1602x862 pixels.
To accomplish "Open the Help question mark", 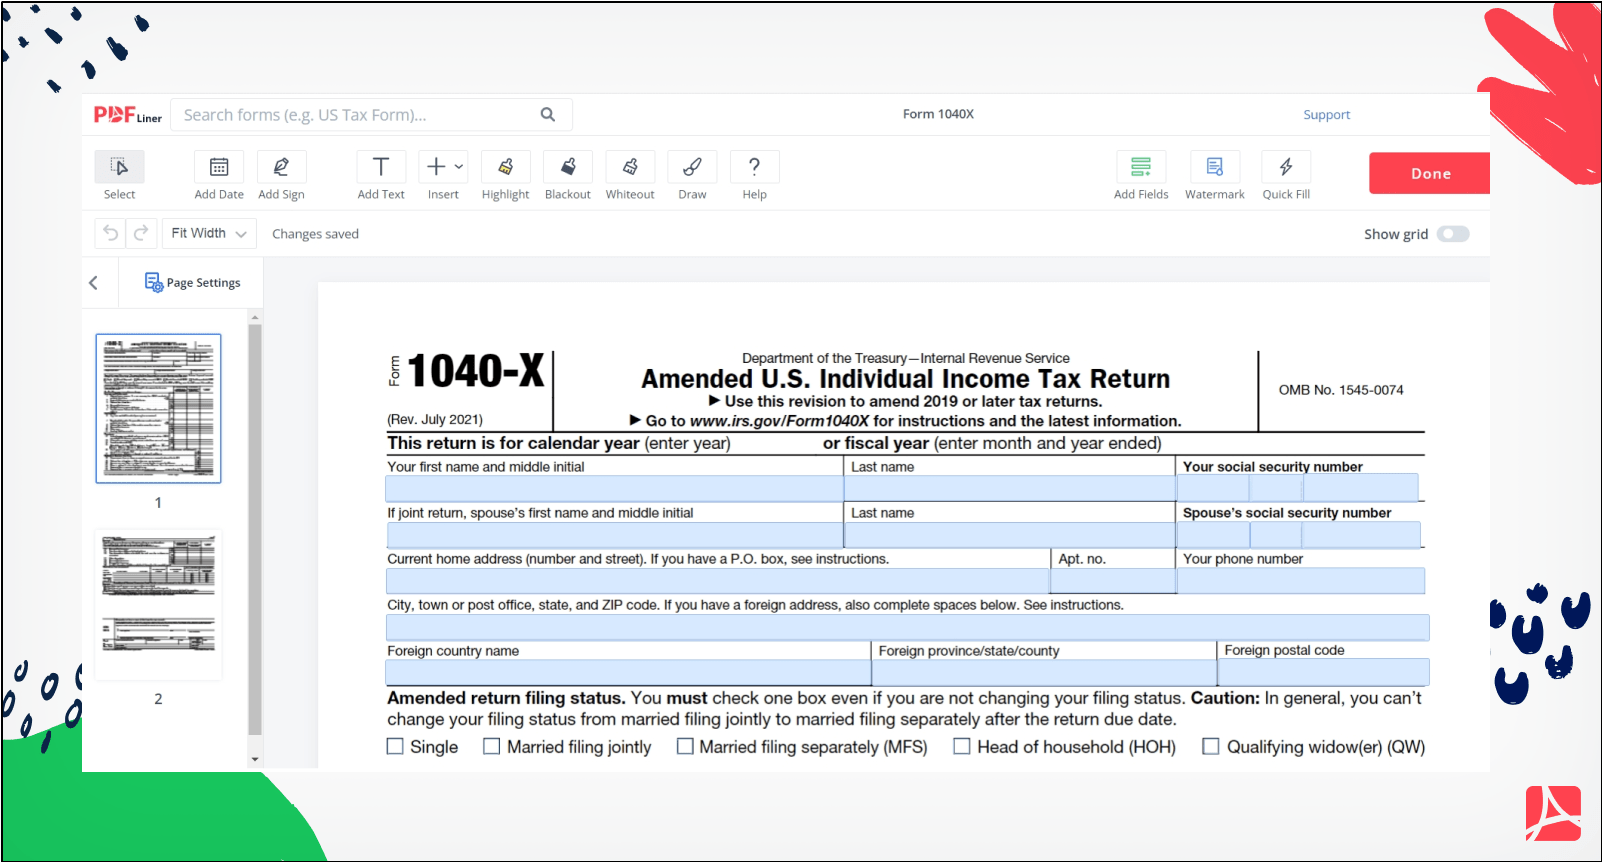I will (755, 167).
